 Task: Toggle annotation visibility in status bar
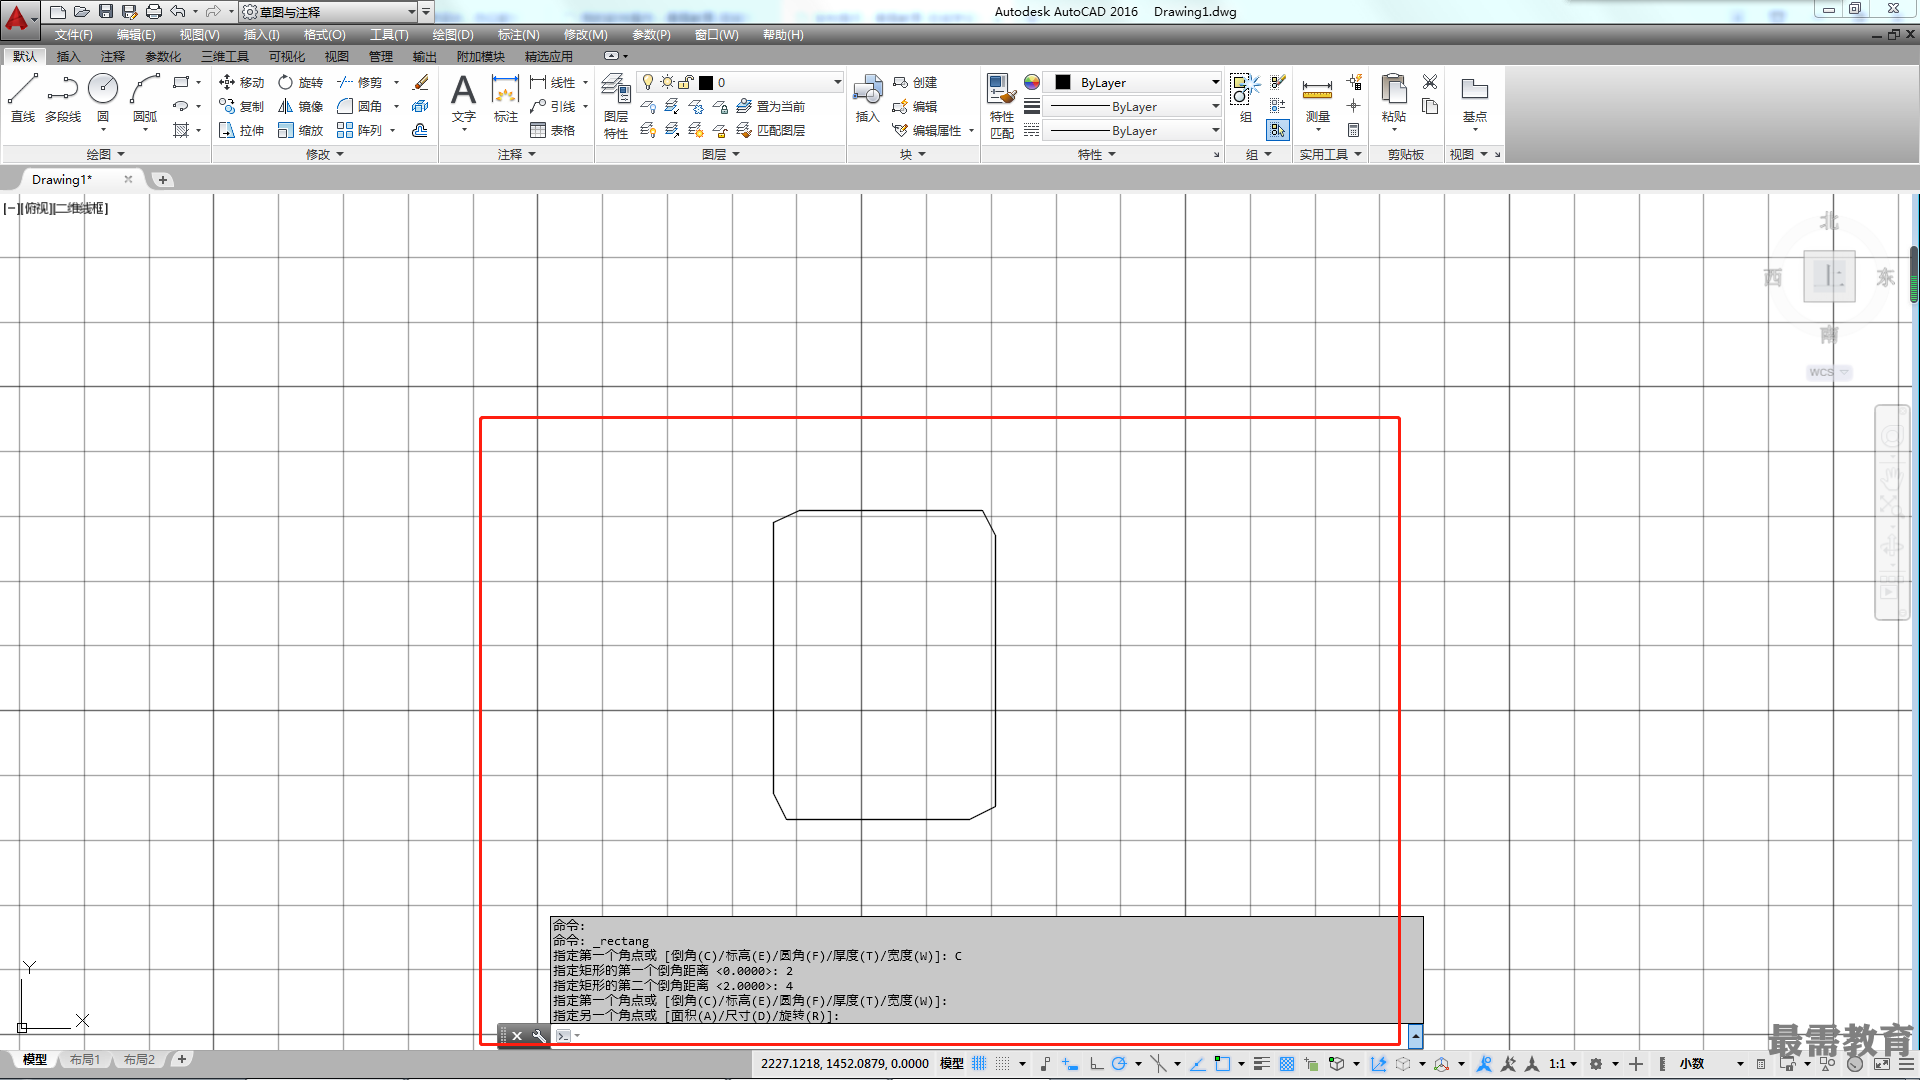point(1484,1064)
